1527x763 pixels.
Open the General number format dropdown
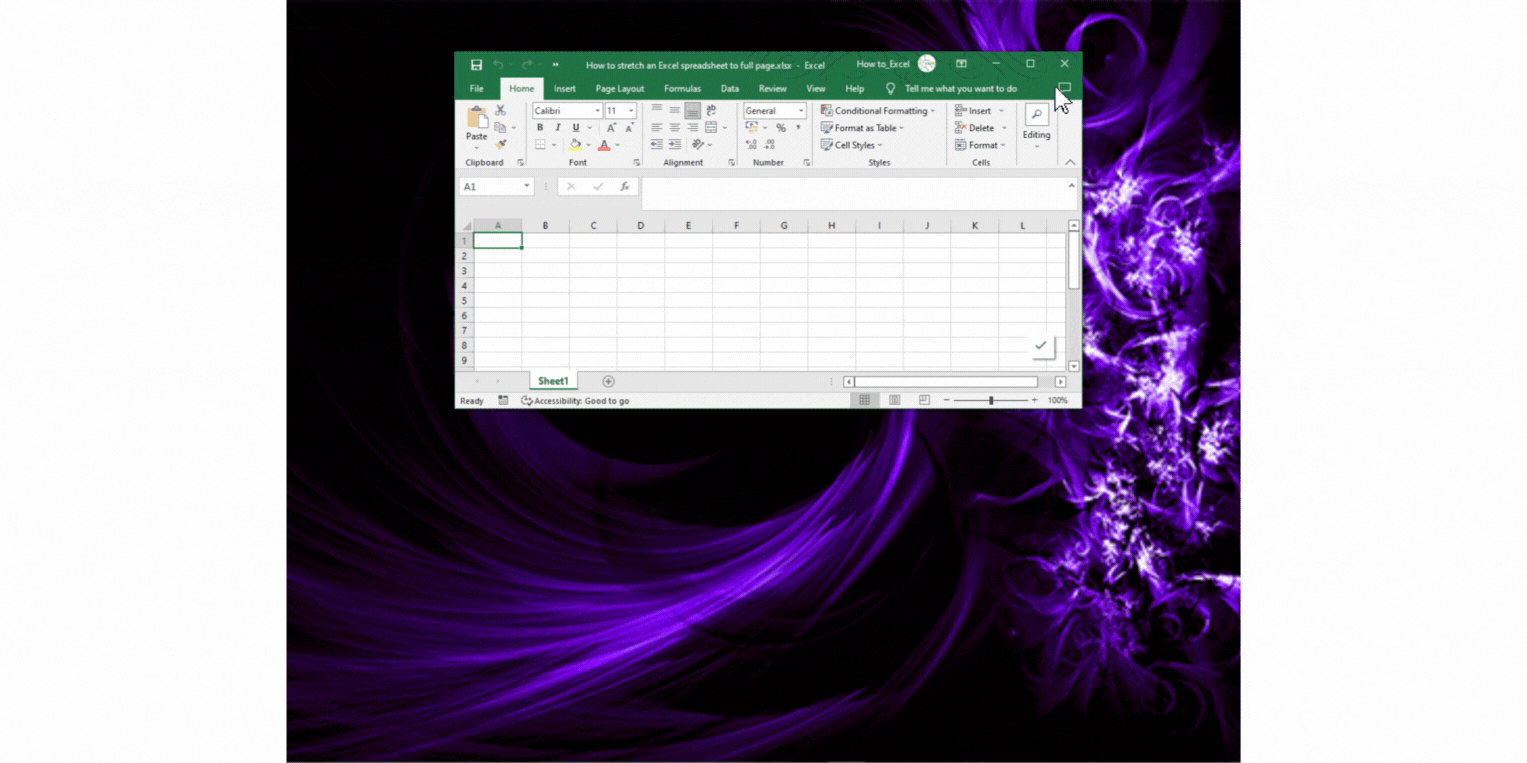[801, 111]
